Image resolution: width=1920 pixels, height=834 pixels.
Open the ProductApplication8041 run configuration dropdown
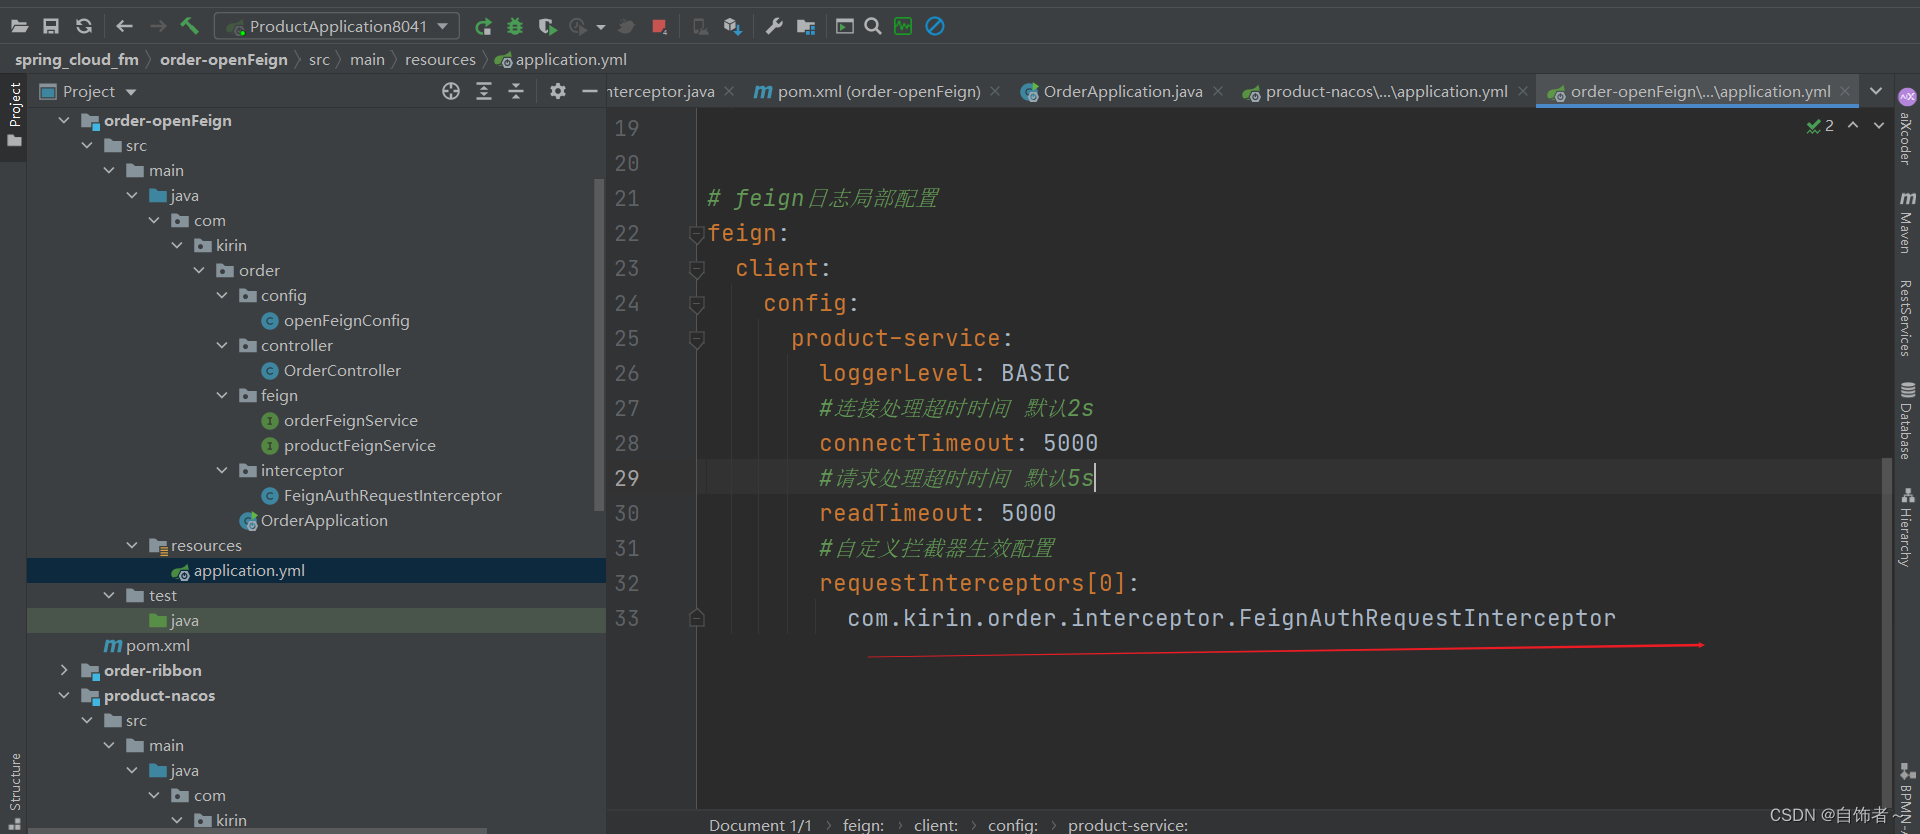point(337,26)
